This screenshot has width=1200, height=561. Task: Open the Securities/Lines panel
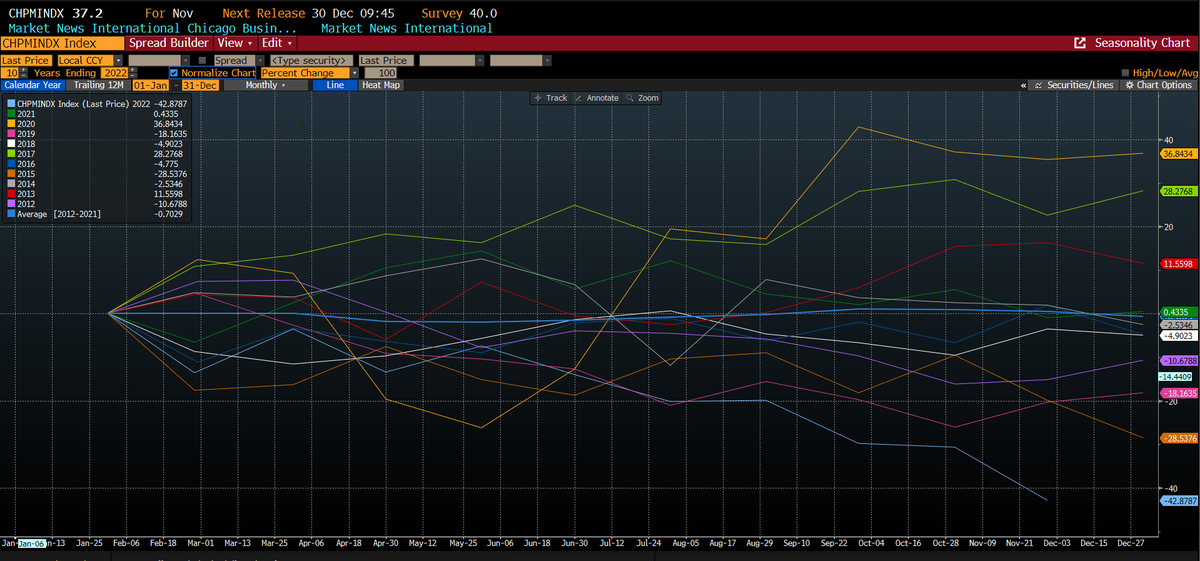click(x=1074, y=85)
